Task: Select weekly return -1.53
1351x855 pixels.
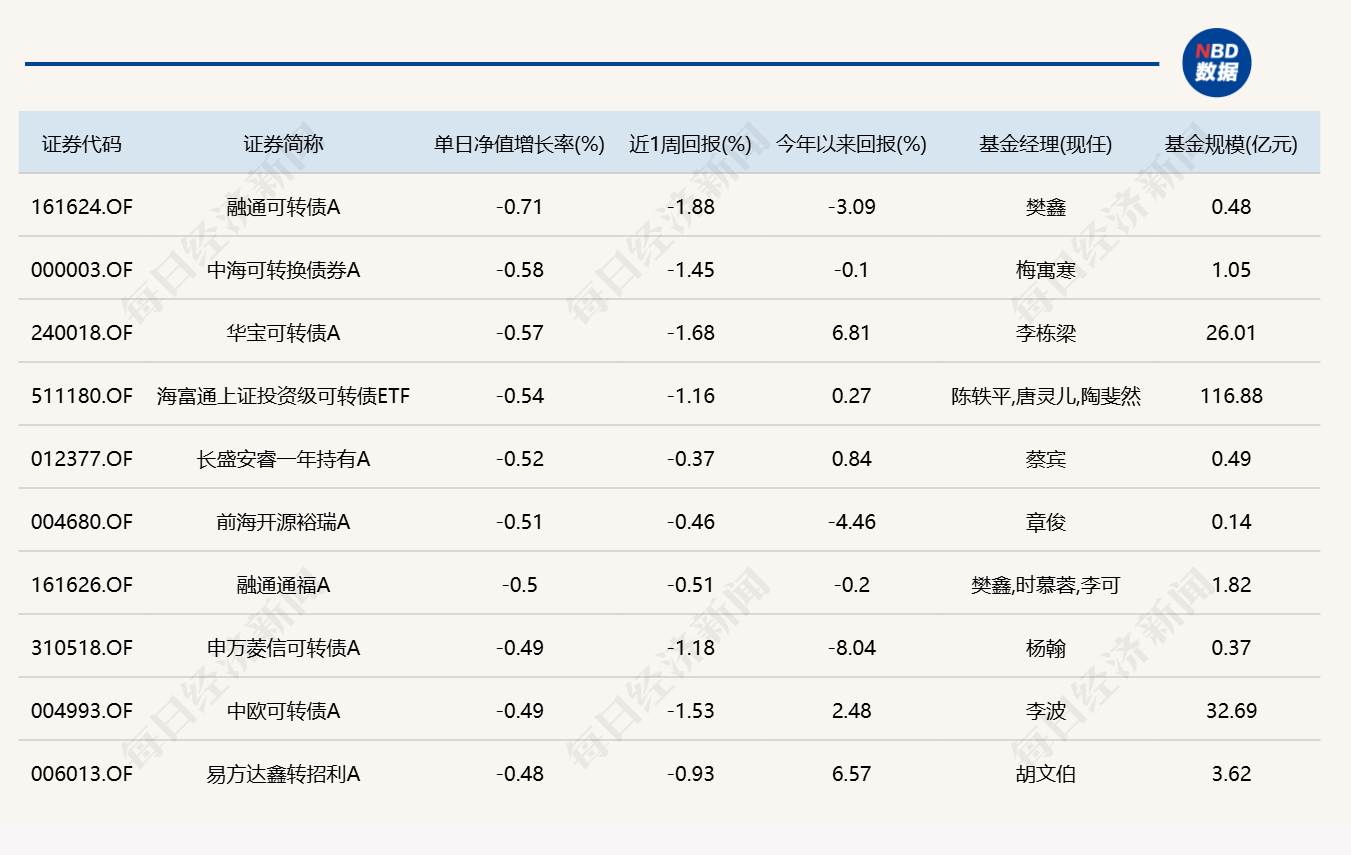Action: coord(690,711)
